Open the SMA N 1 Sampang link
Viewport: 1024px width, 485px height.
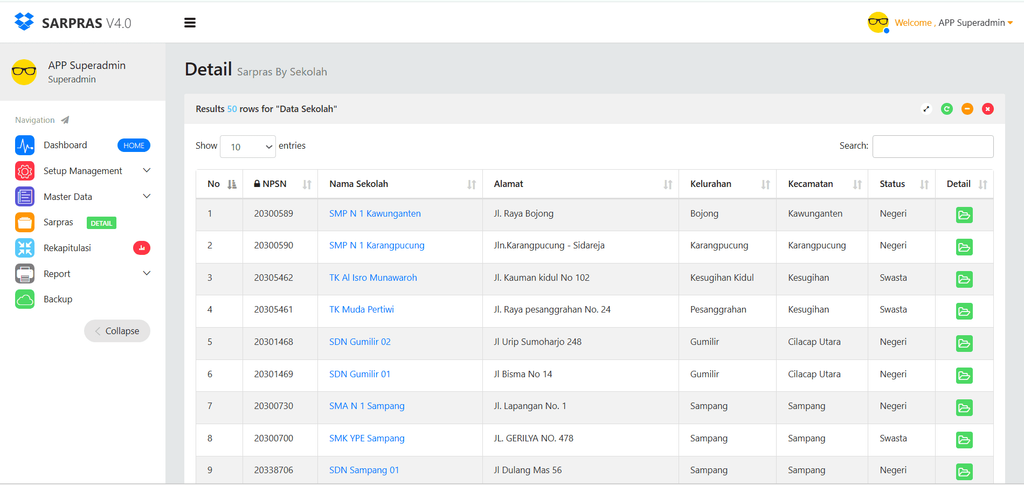pyautogui.click(x=367, y=406)
